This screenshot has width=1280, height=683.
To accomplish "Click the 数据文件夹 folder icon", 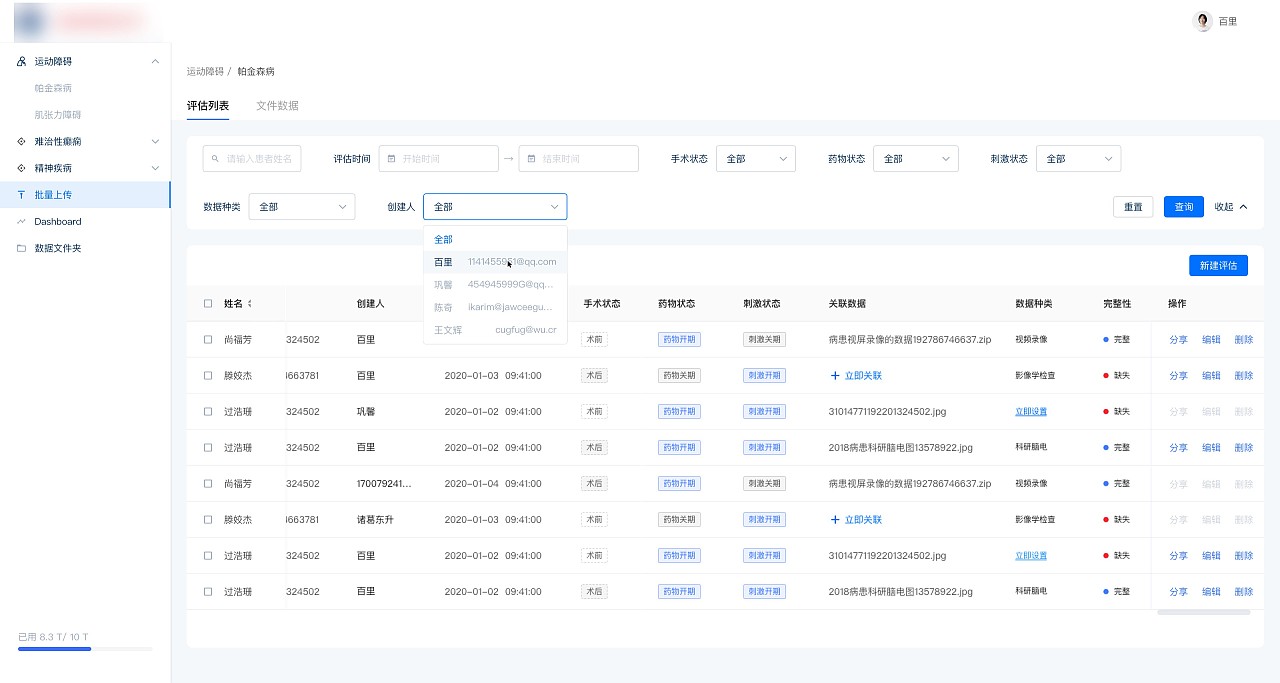I will (x=22, y=248).
